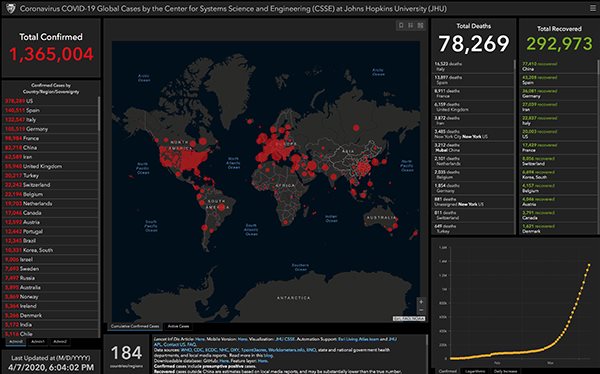600x374 pixels.
Task: Open the hamburger menu in the header
Action: click(593, 8)
